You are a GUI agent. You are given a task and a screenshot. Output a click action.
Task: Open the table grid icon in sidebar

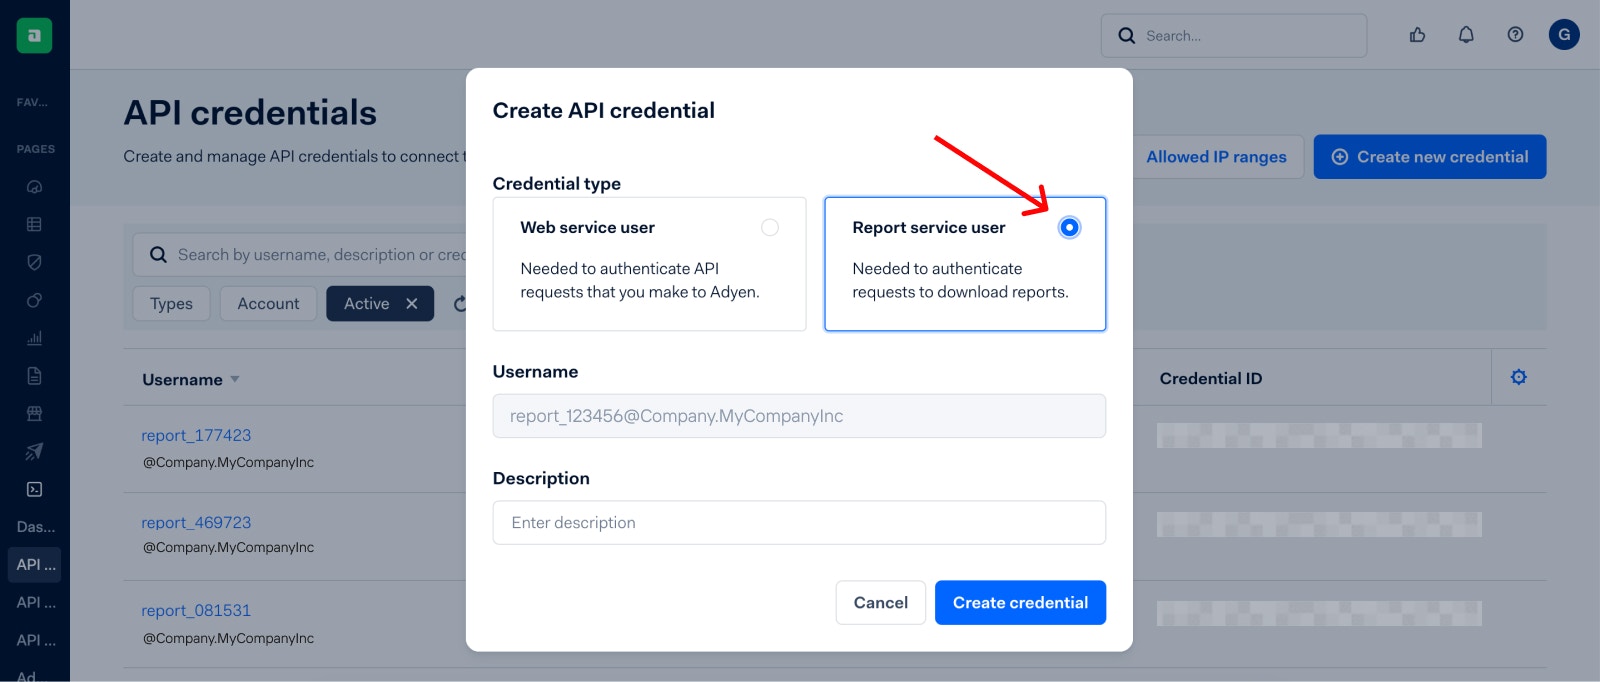tap(34, 225)
